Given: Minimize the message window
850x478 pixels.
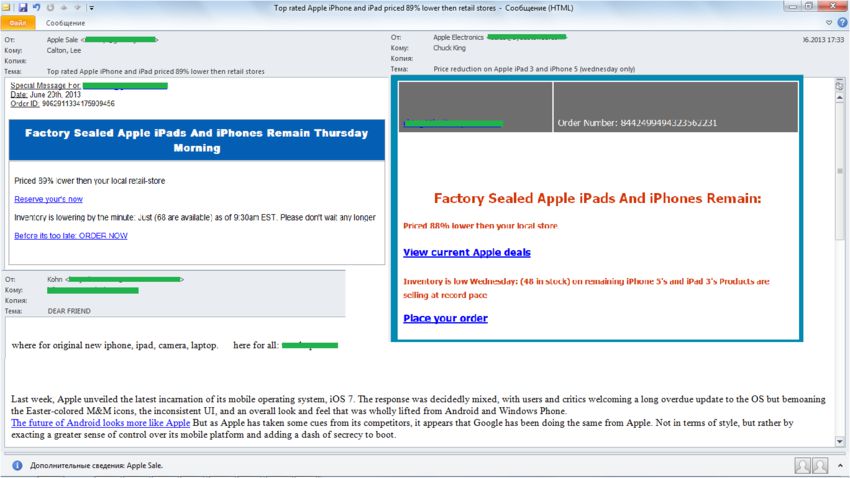Looking at the screenshot, I should (x=793, y=7).
